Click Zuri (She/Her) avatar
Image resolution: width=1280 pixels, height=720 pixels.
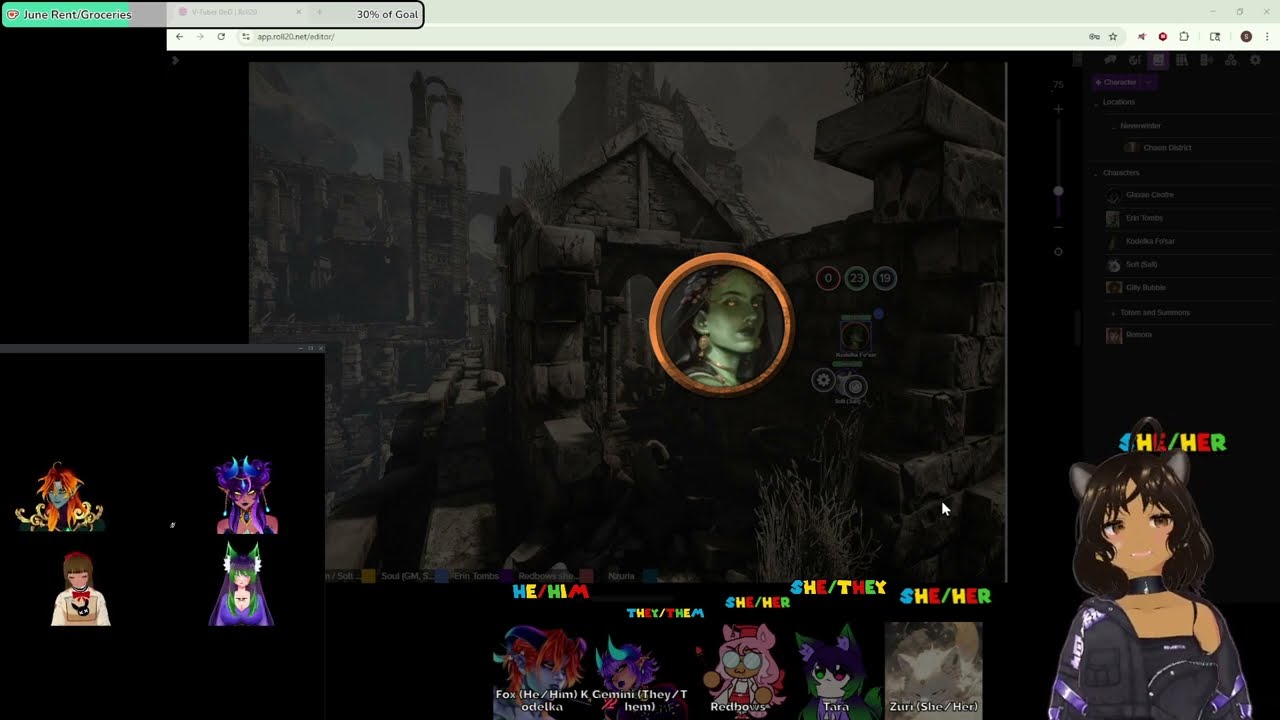933,669
